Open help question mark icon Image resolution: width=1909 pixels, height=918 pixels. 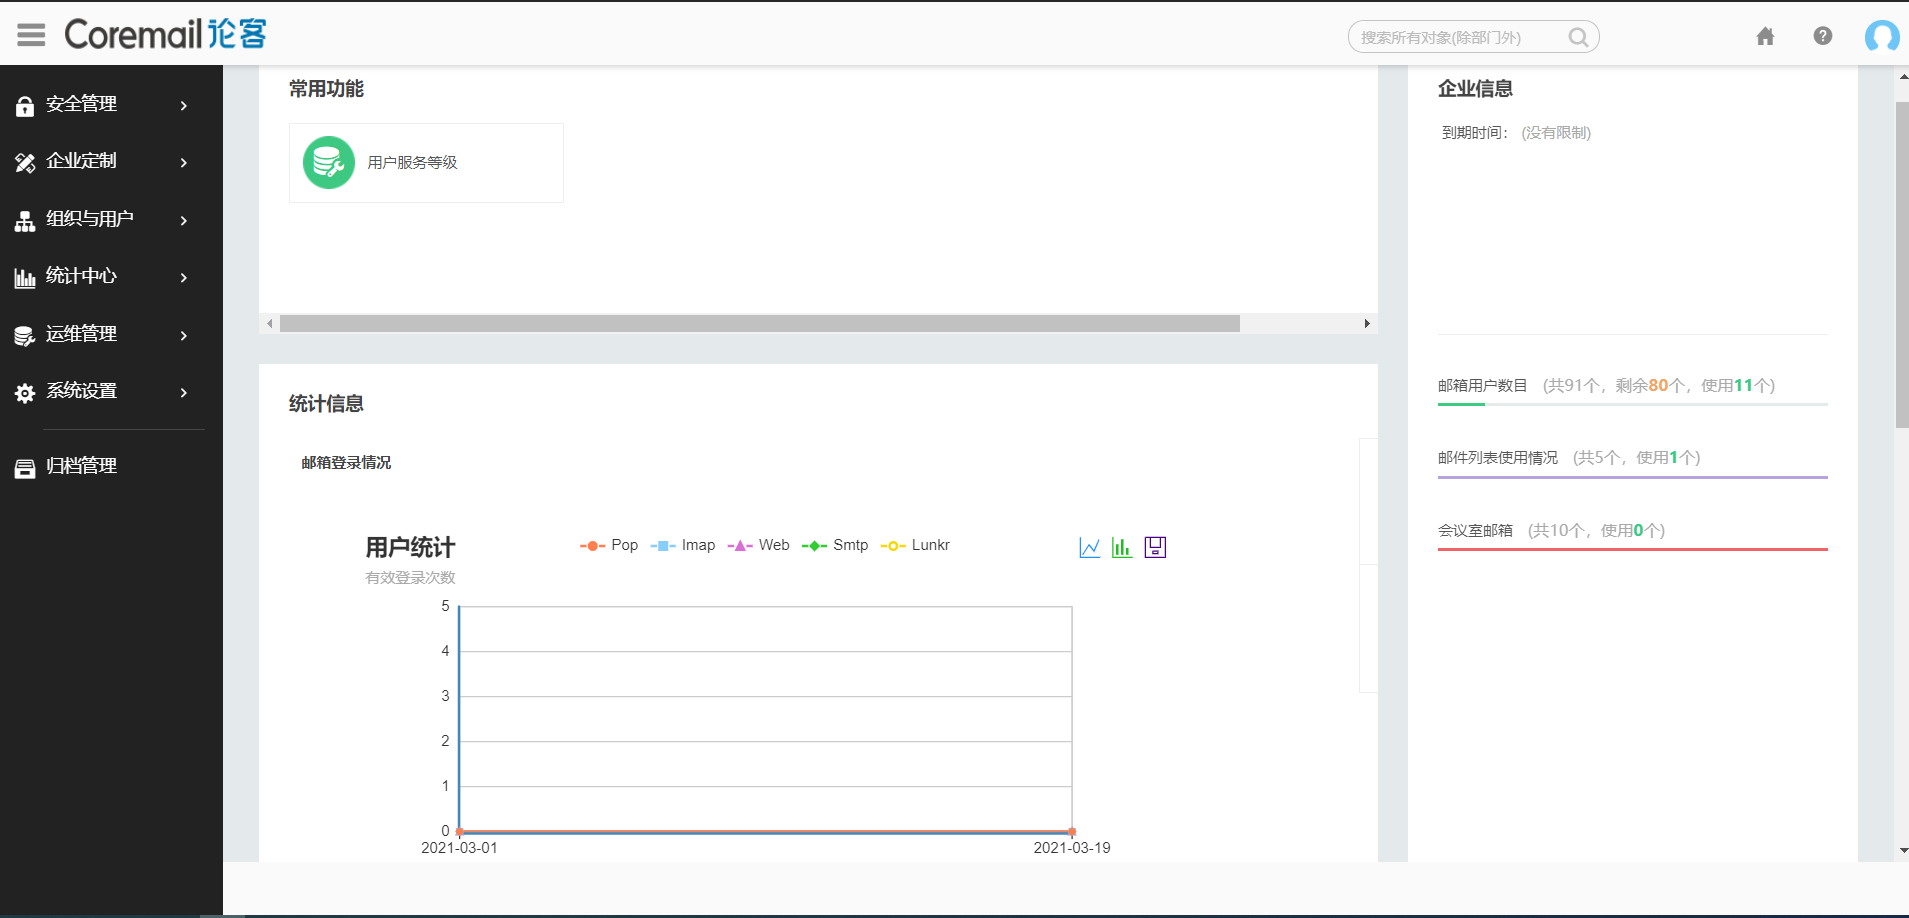[1823, 36]
